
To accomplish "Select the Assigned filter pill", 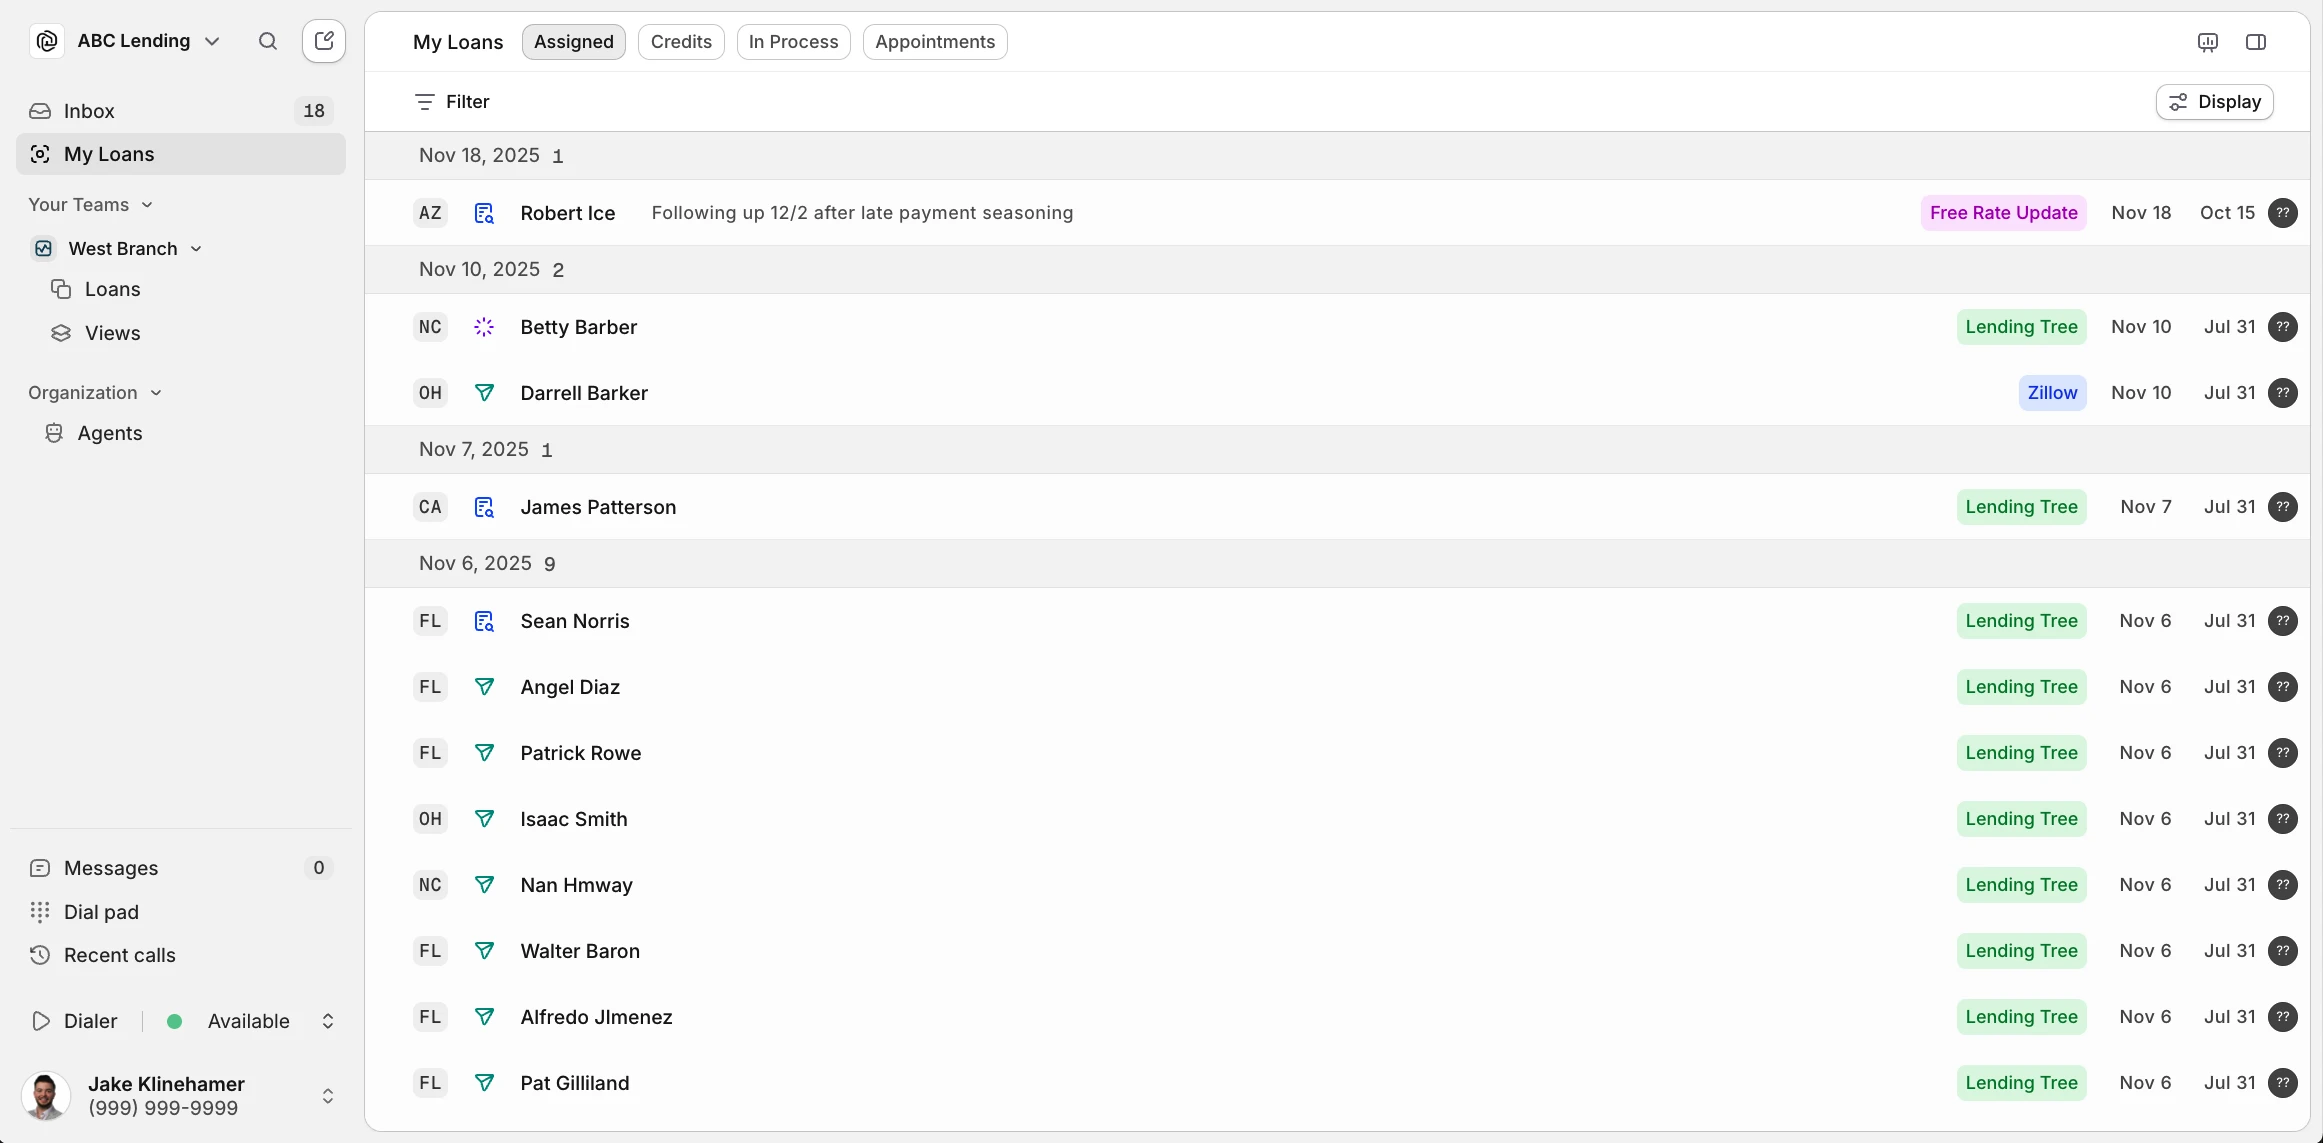I will (573, 41).
